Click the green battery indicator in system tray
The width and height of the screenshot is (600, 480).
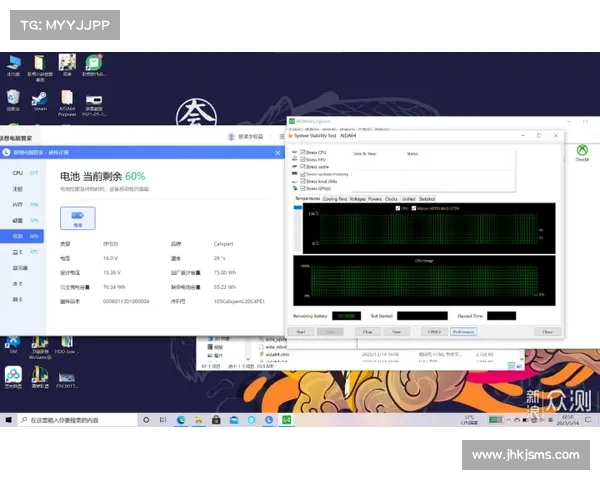[496, 420]
